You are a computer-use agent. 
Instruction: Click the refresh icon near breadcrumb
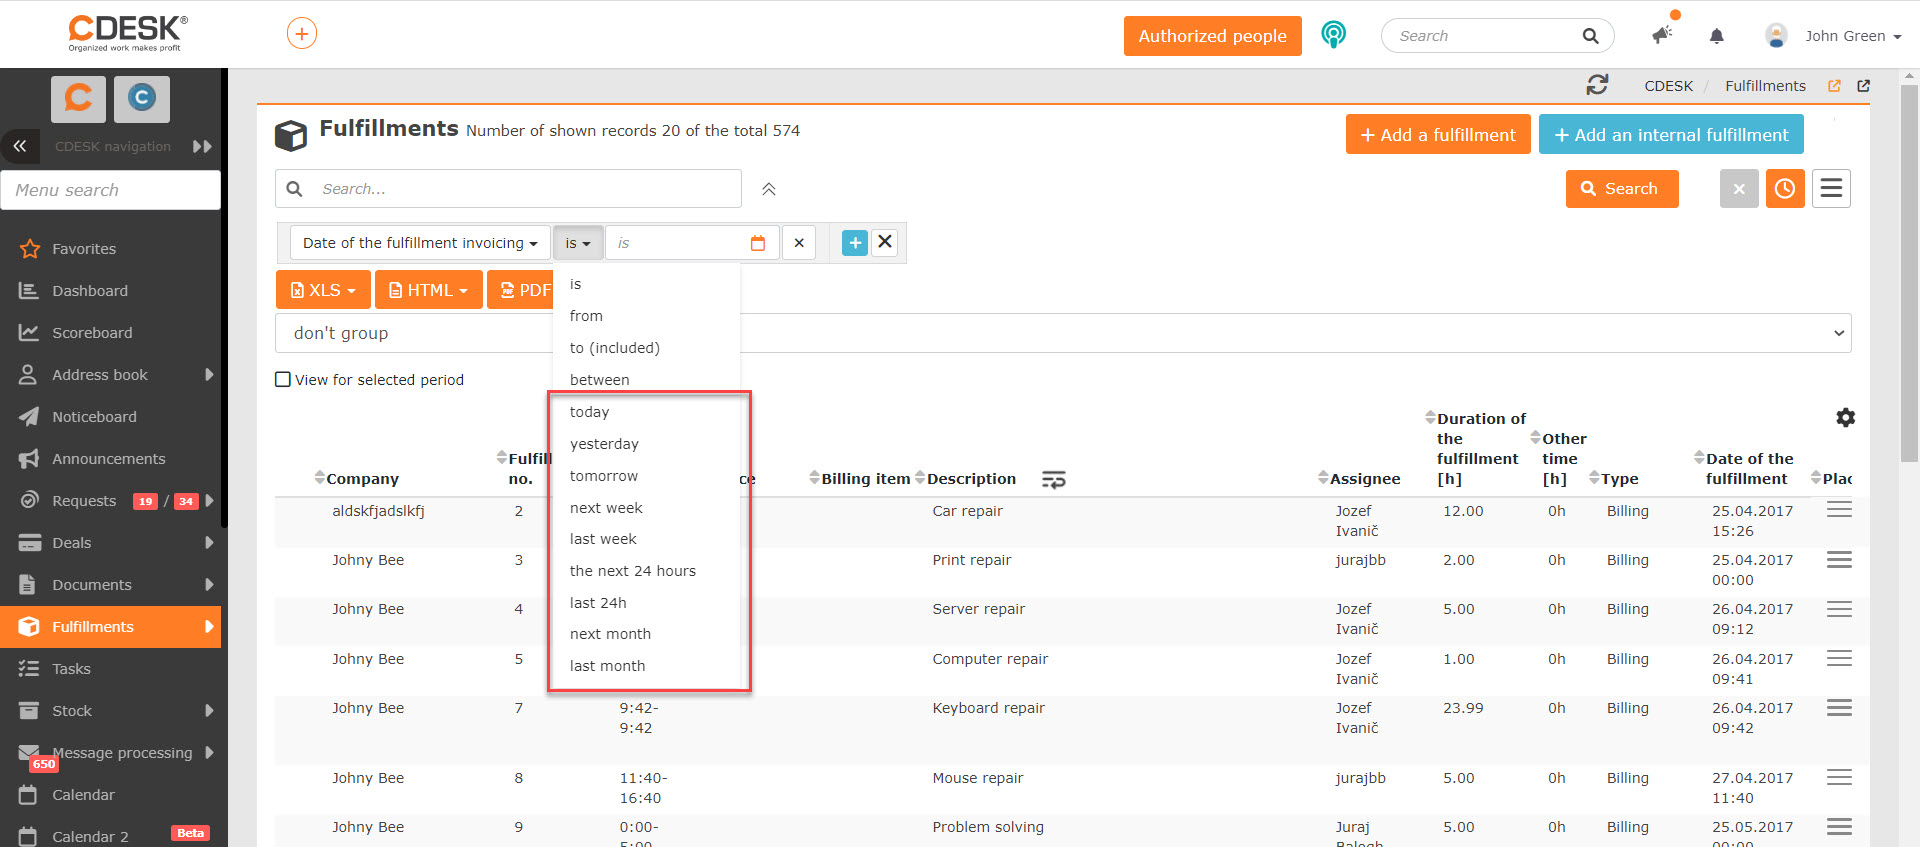click(x=1597, y=85)
